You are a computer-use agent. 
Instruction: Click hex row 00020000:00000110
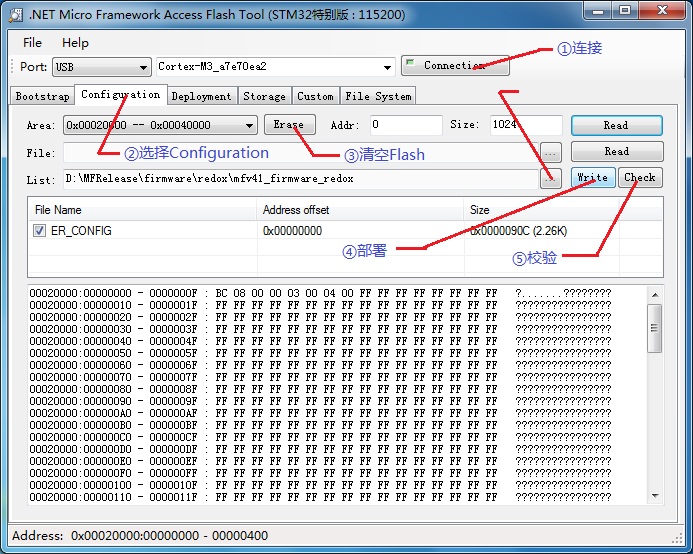pyautogui.click(x=320, y=497)
